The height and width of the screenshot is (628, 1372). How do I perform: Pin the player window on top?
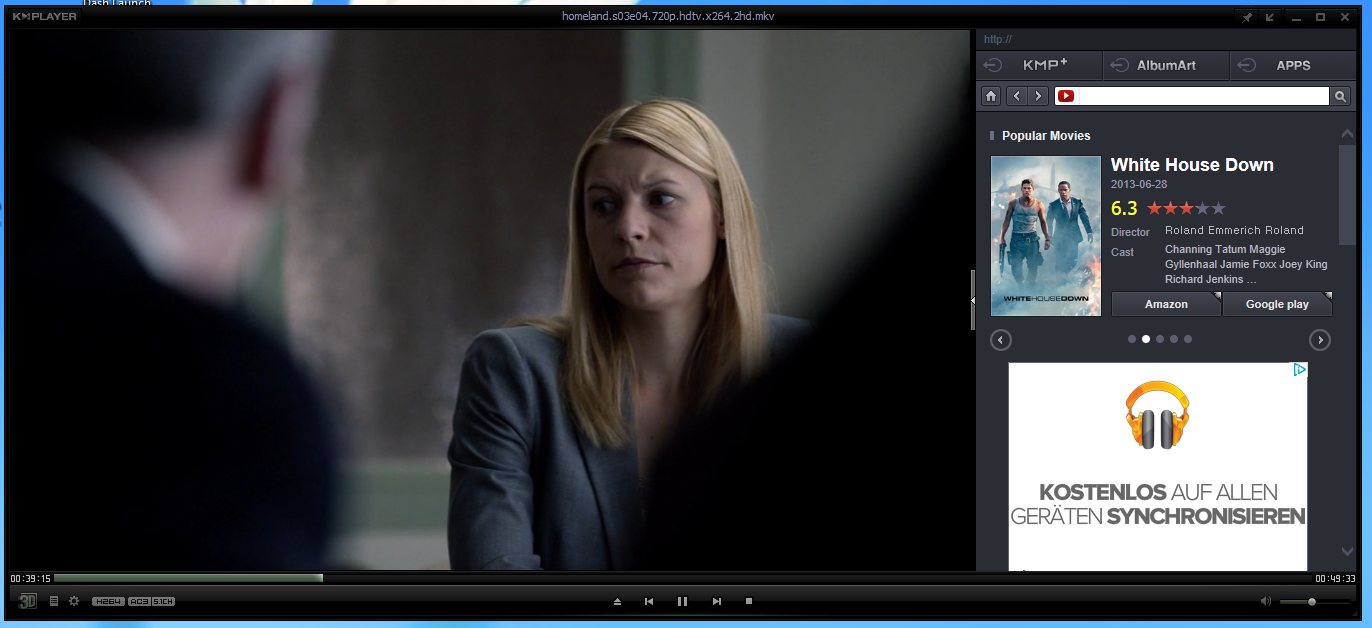(1246, 17)
